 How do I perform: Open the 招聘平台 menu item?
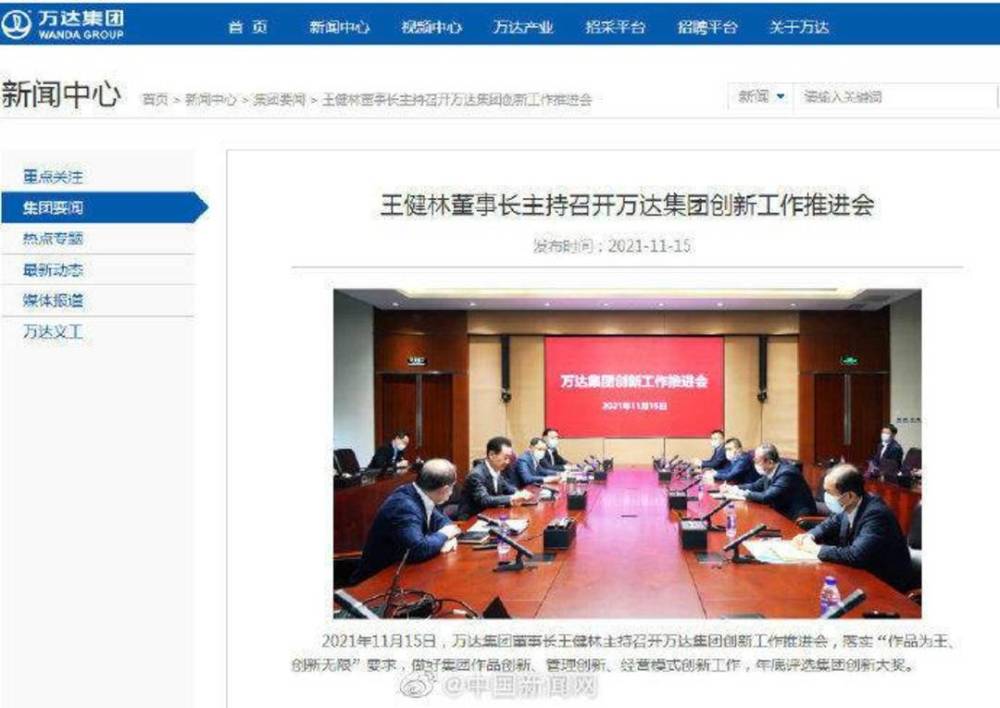tap(707, 27)
